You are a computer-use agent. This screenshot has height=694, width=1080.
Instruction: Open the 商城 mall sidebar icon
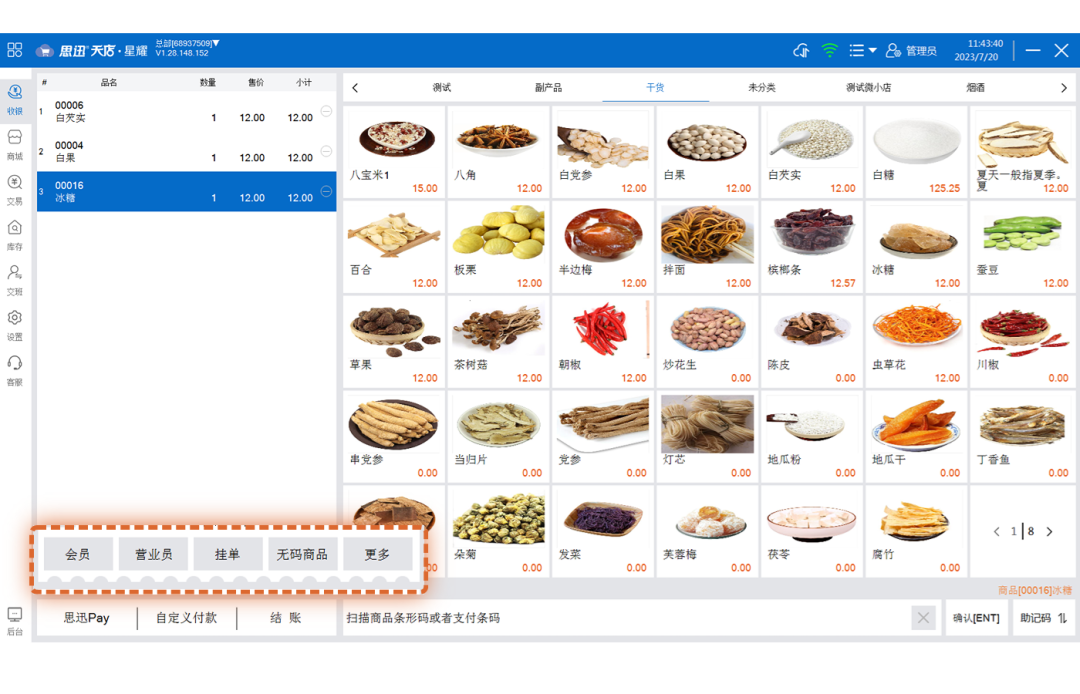(15, 142)
